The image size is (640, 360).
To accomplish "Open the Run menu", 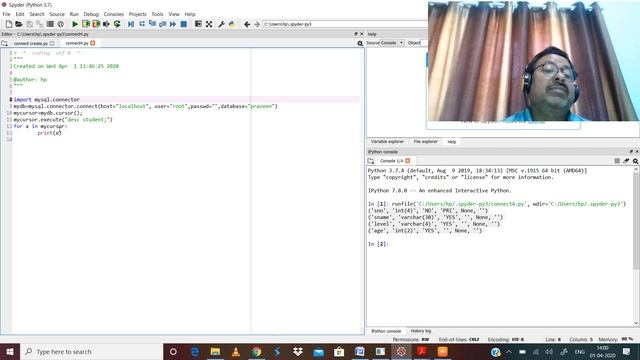I will click(x=74, y=14).
